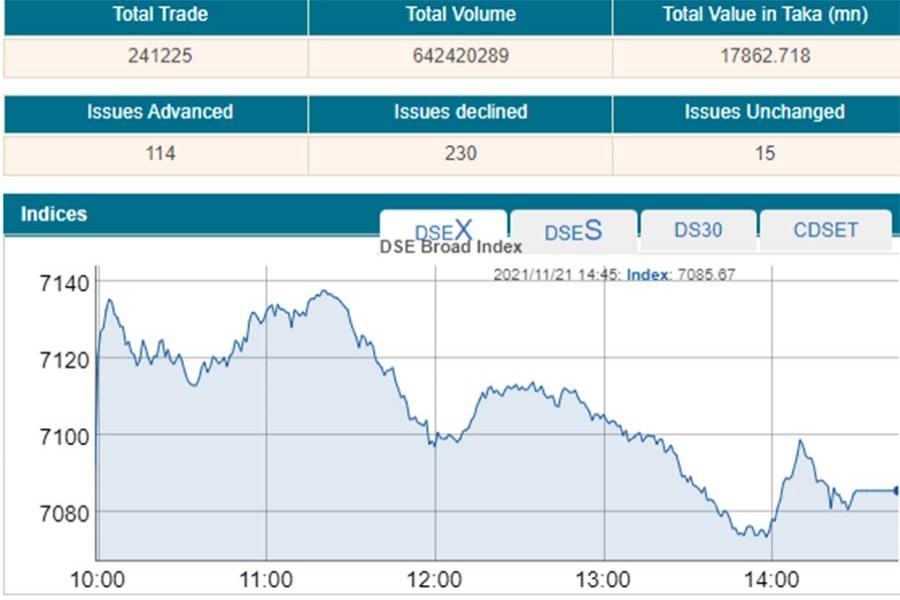Click the DSE Broad Index chart title
This screenshot has height=600, width=900.
(451, 247)
